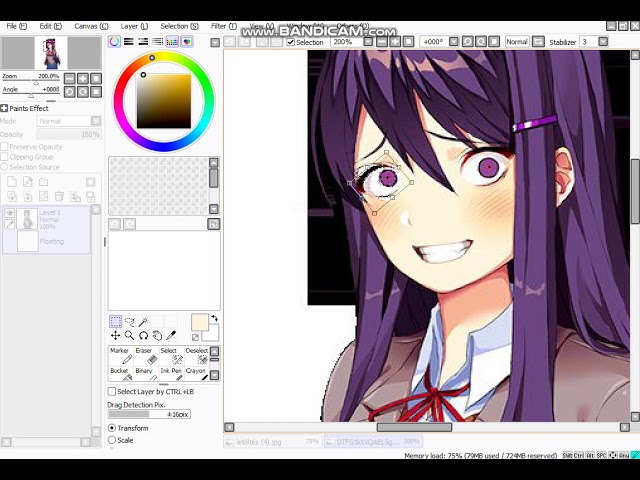Open the Filter menu
The width and height of the screenshot is (640, 480).
pyautogui.click(x=224, y=26)
